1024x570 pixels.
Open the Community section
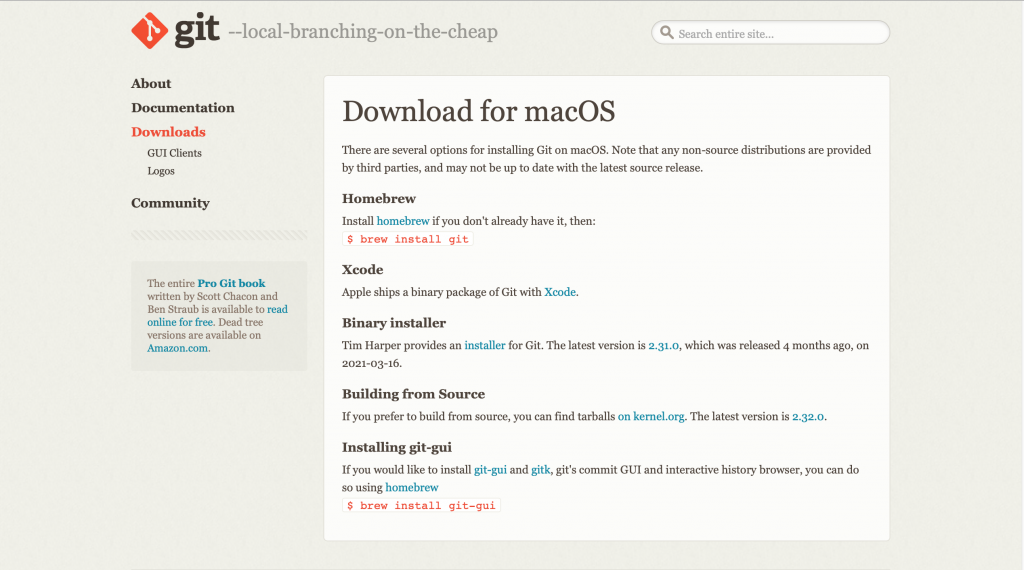(170, 203)
